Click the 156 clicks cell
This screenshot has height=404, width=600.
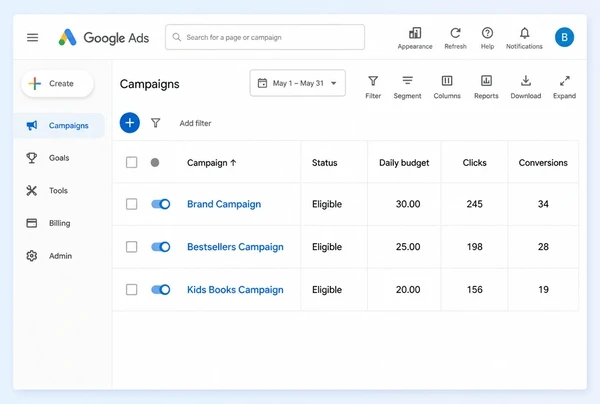[x=474, y=290]
